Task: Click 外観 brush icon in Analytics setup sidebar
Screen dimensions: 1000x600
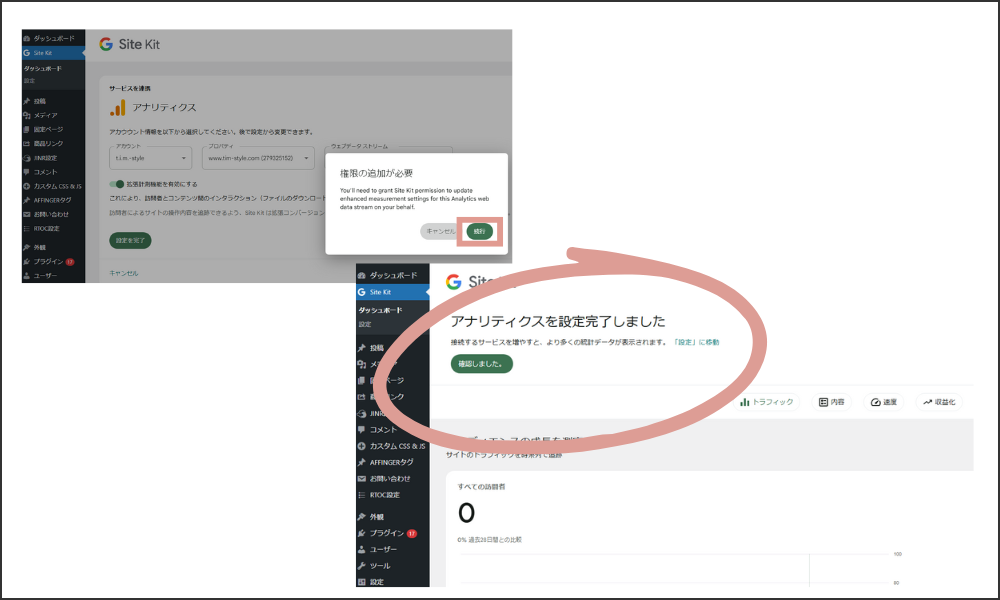Action: 27,247
